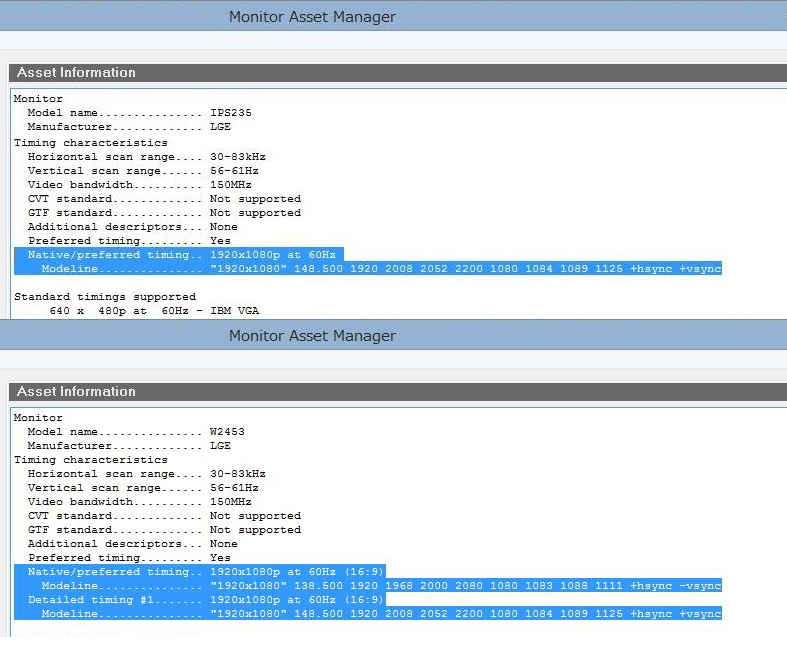Screen dimensions: 787x664
Task: Click the IPS235 model name line
Action: [139, 113]
